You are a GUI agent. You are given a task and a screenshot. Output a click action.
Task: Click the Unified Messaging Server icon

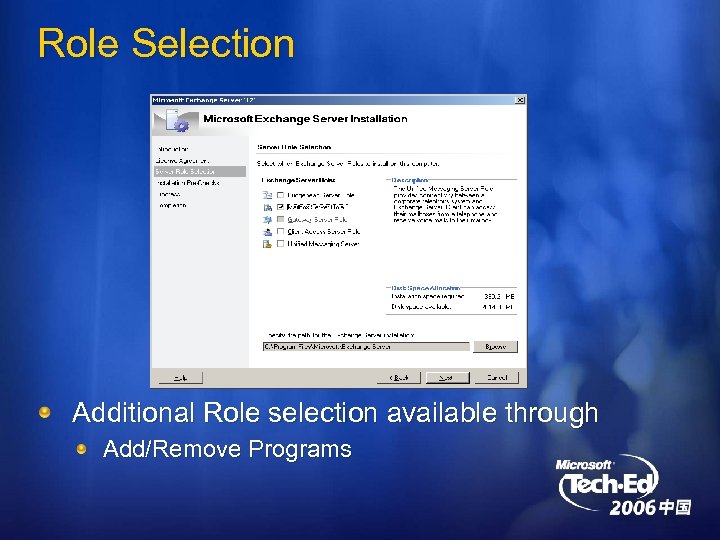click(267, 244)
